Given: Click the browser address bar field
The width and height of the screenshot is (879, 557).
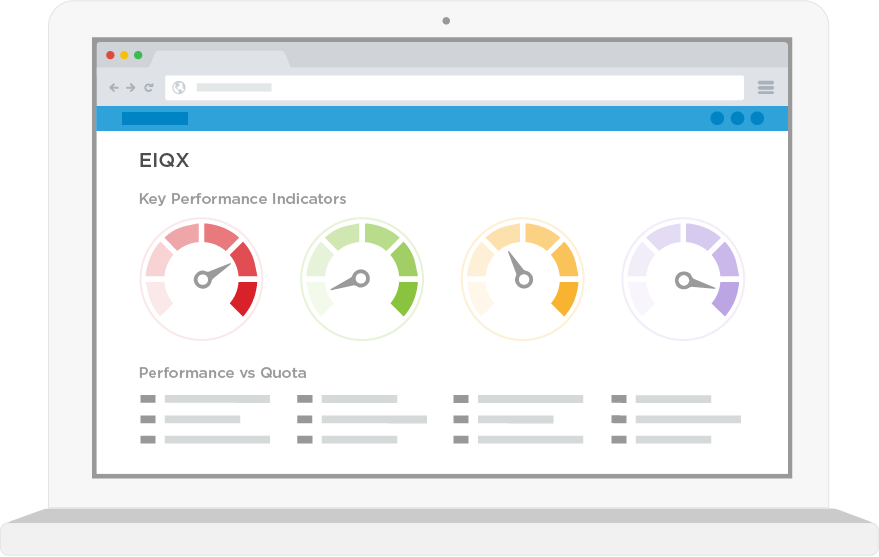Looking at the screenshot, I should 454,88.
